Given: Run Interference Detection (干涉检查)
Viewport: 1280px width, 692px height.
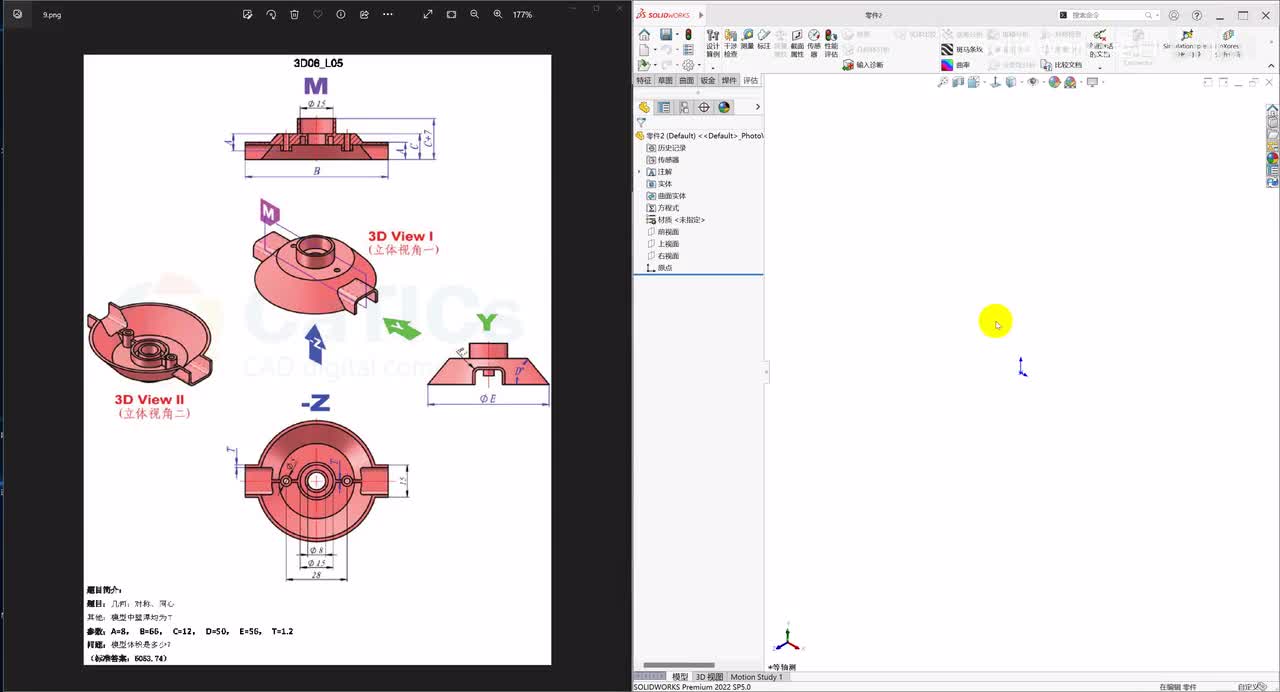Looking at the screenshot, I should 731,42.
